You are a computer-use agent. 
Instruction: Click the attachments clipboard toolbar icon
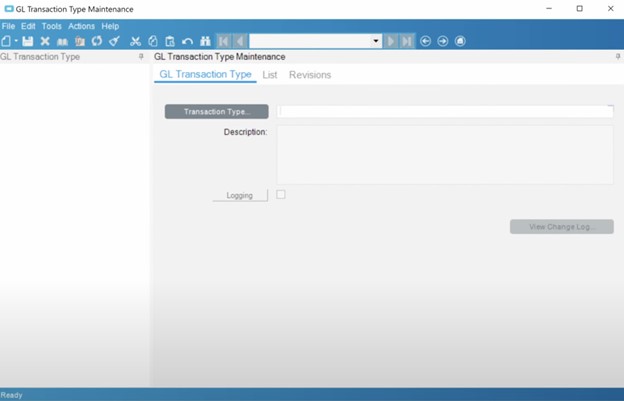tap(80, 41)
